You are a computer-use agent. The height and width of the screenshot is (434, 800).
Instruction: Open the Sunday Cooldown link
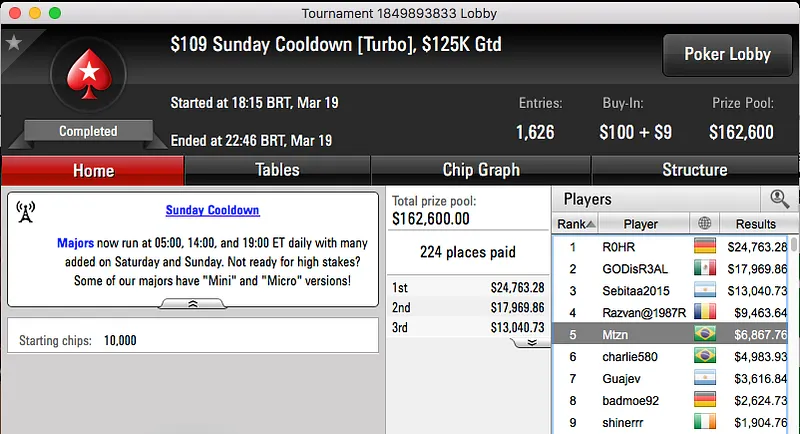click(212, 211)
